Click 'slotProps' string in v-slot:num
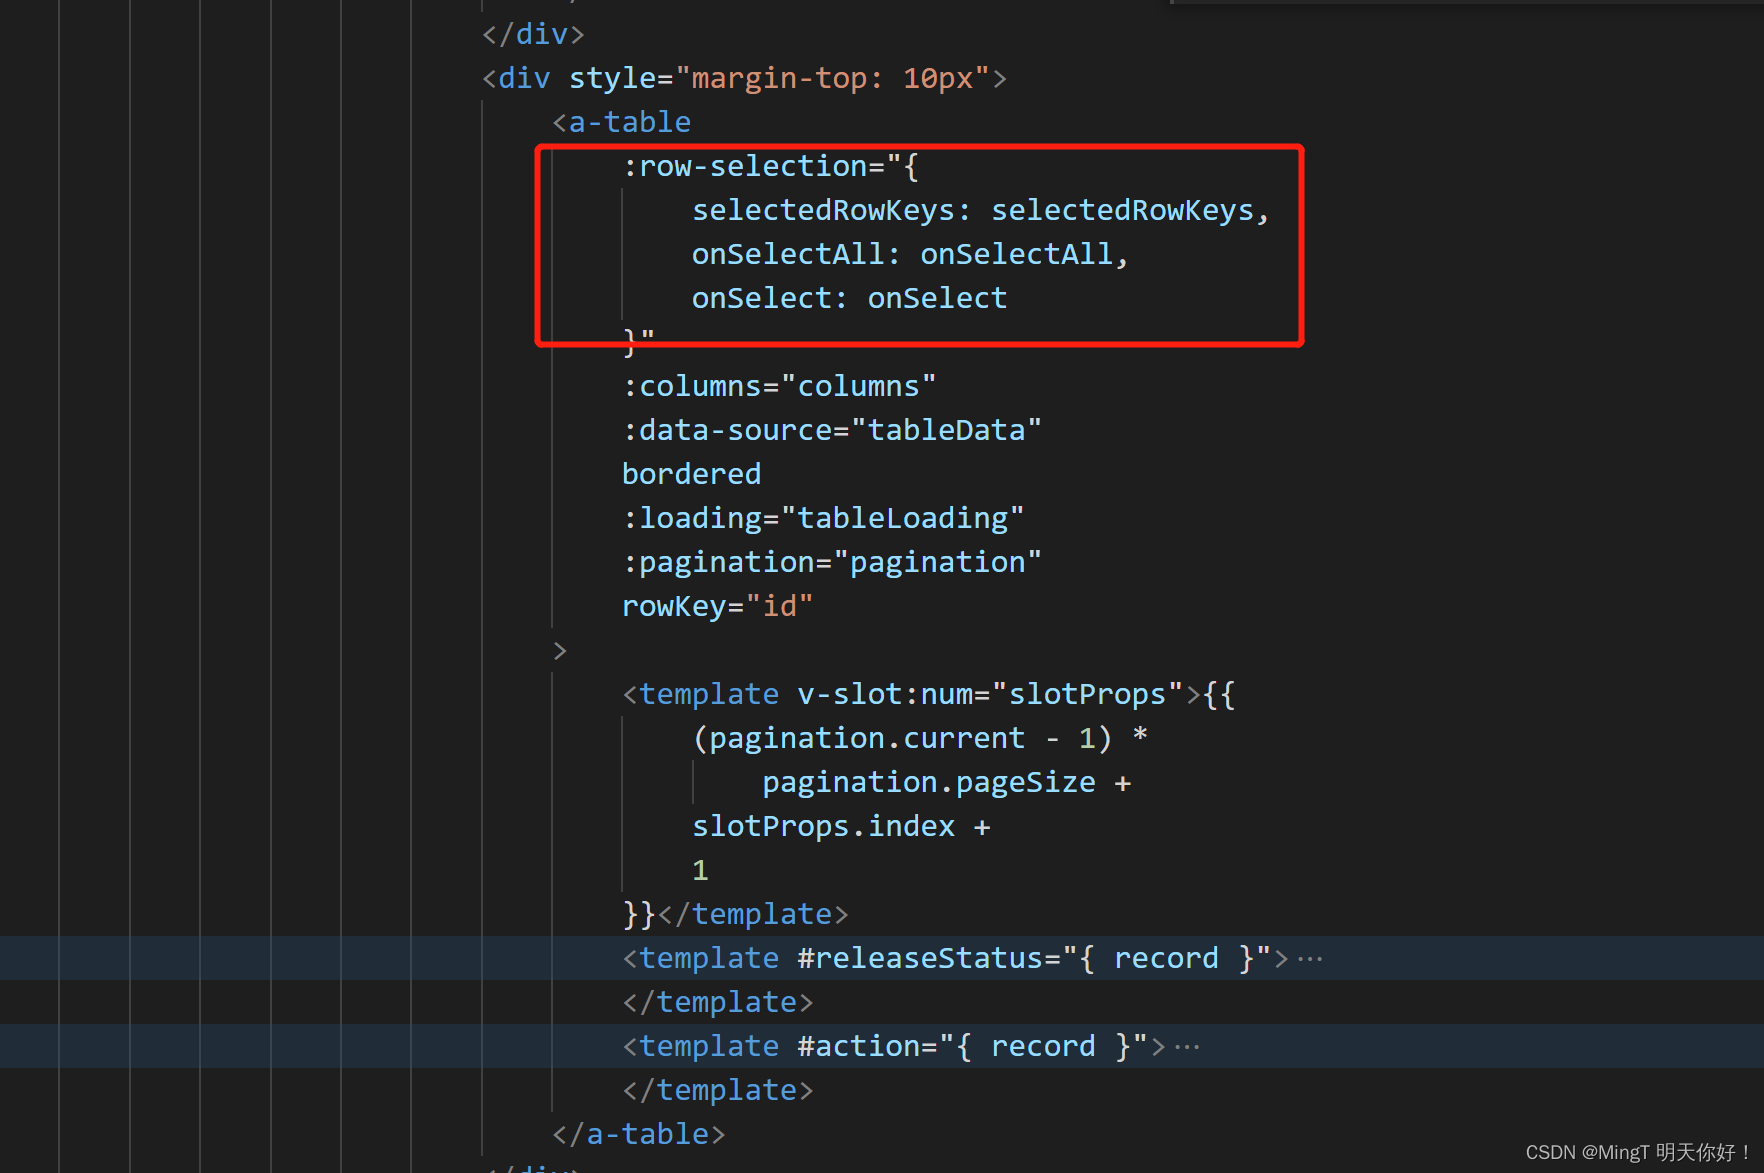This screenshot has height=1173, width=1764. [1087, 694]
